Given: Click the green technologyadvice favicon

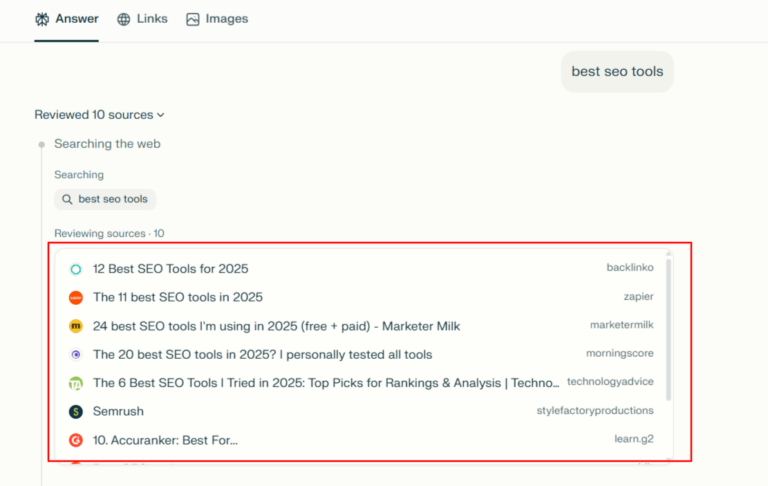Looking at the screenshot, I should click(76, 383).
